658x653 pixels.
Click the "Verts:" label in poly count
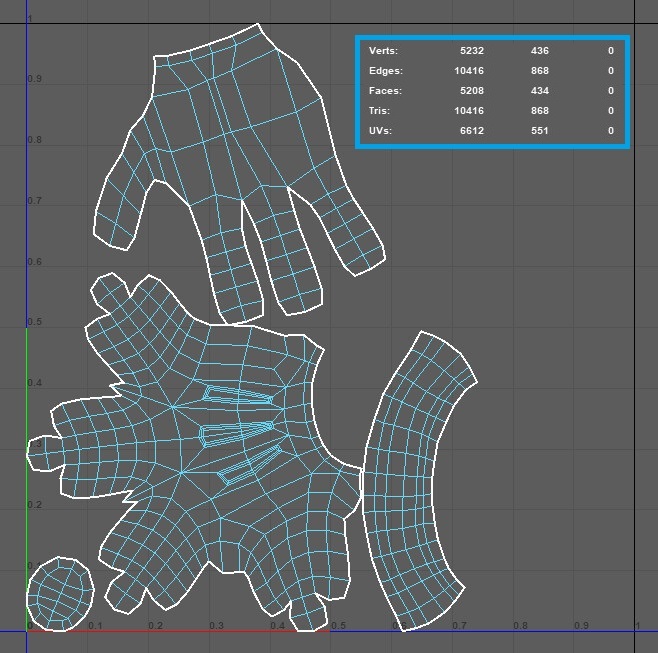[x=383, y=51]
